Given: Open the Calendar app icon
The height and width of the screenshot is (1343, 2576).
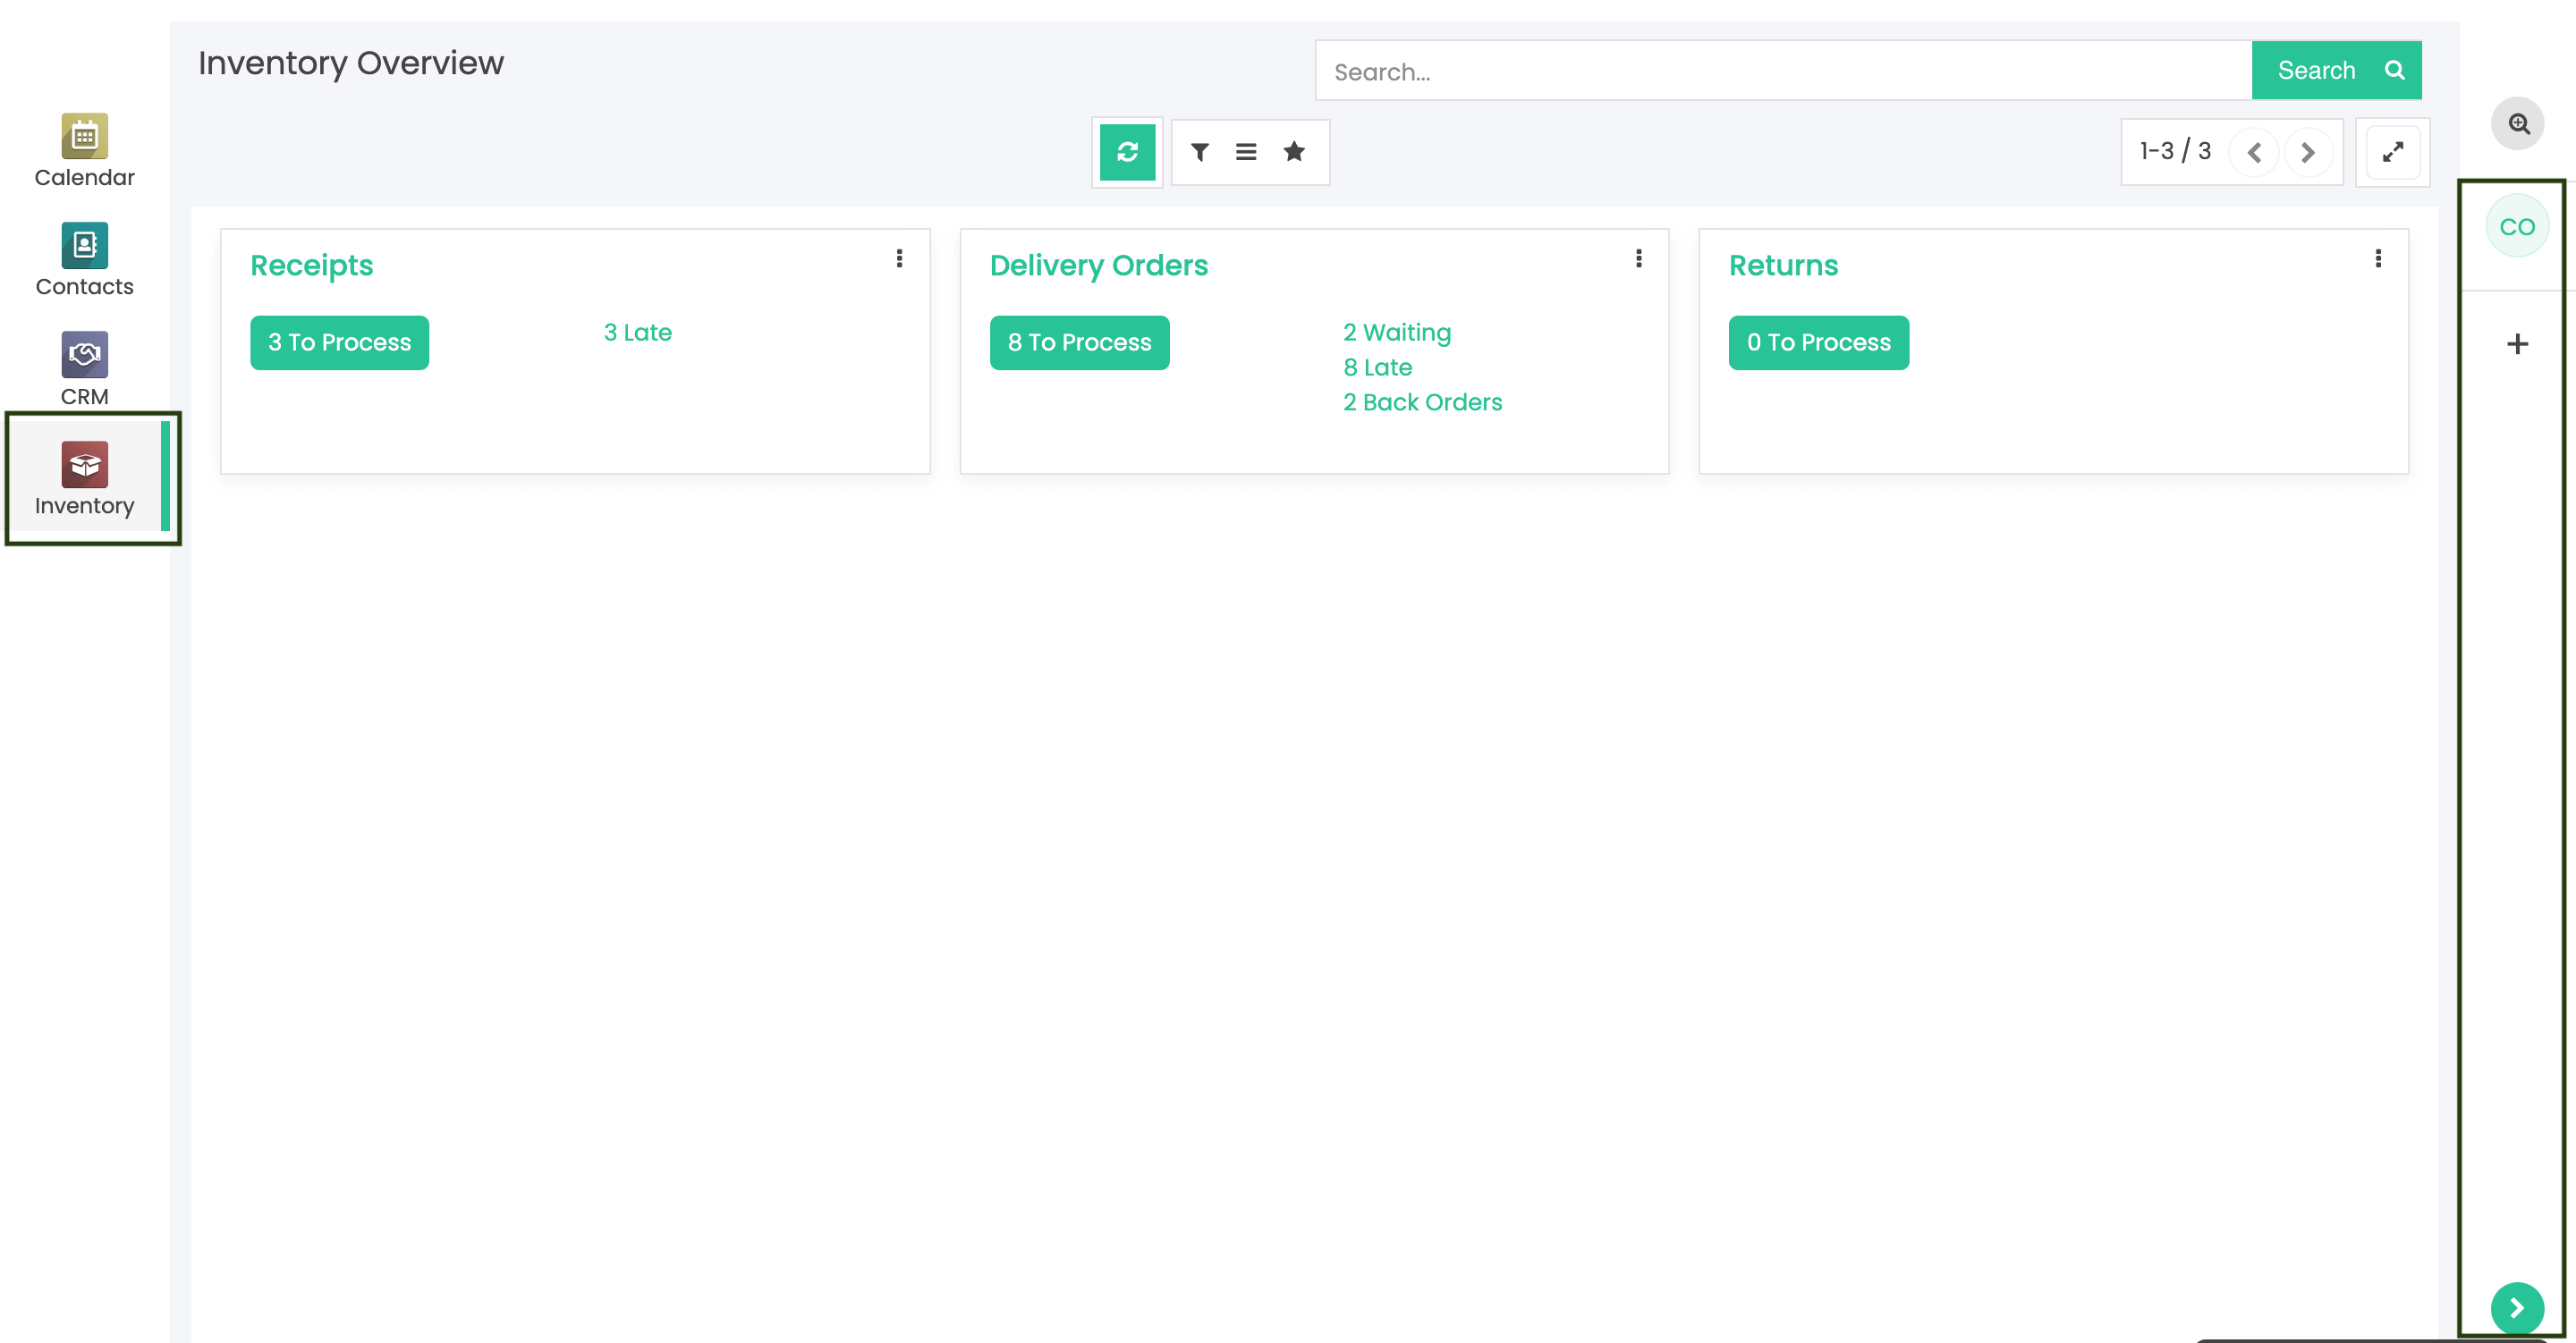Looking at the screenshot, I should click(x=84, y=136).
